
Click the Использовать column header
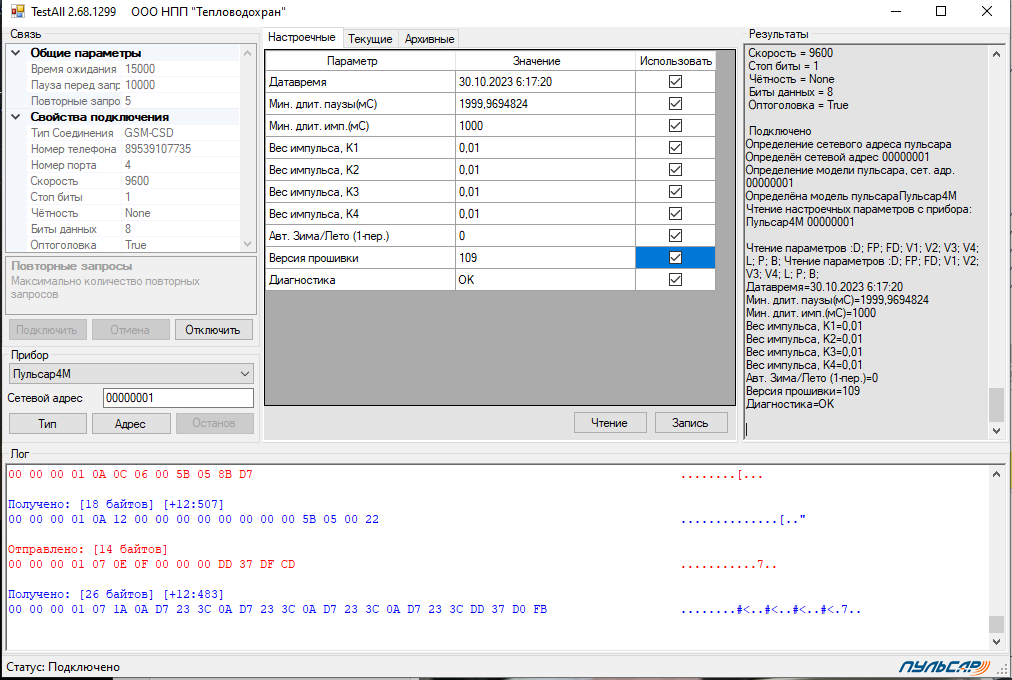pos(675,61)
